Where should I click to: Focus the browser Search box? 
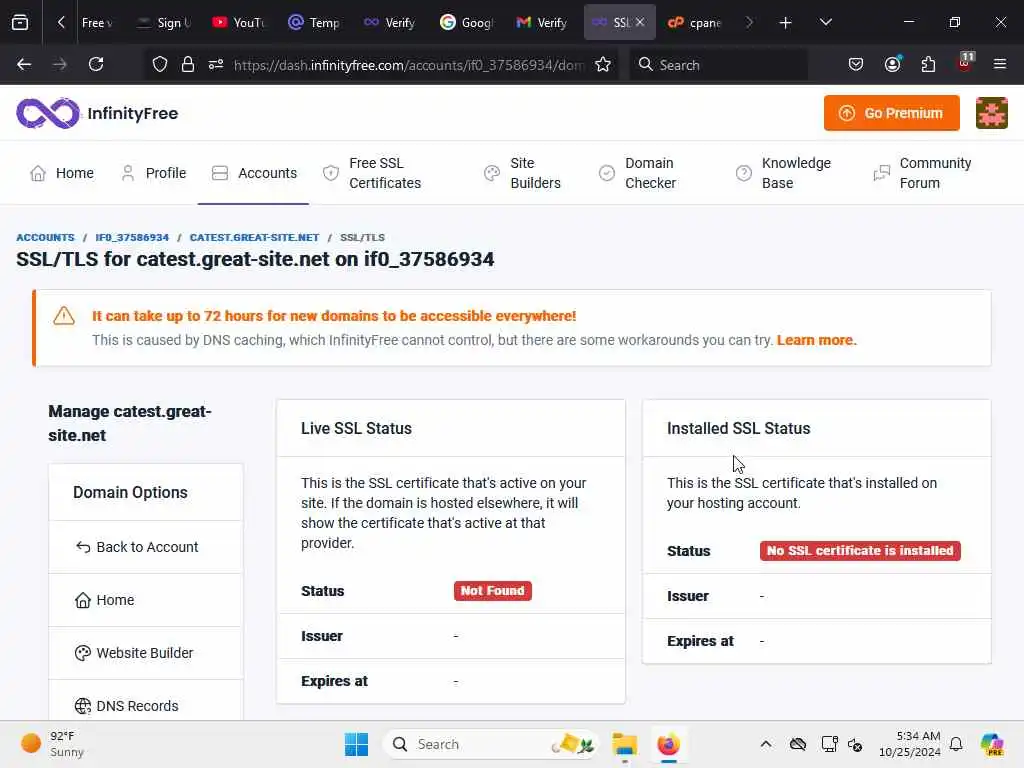(718, 65)
